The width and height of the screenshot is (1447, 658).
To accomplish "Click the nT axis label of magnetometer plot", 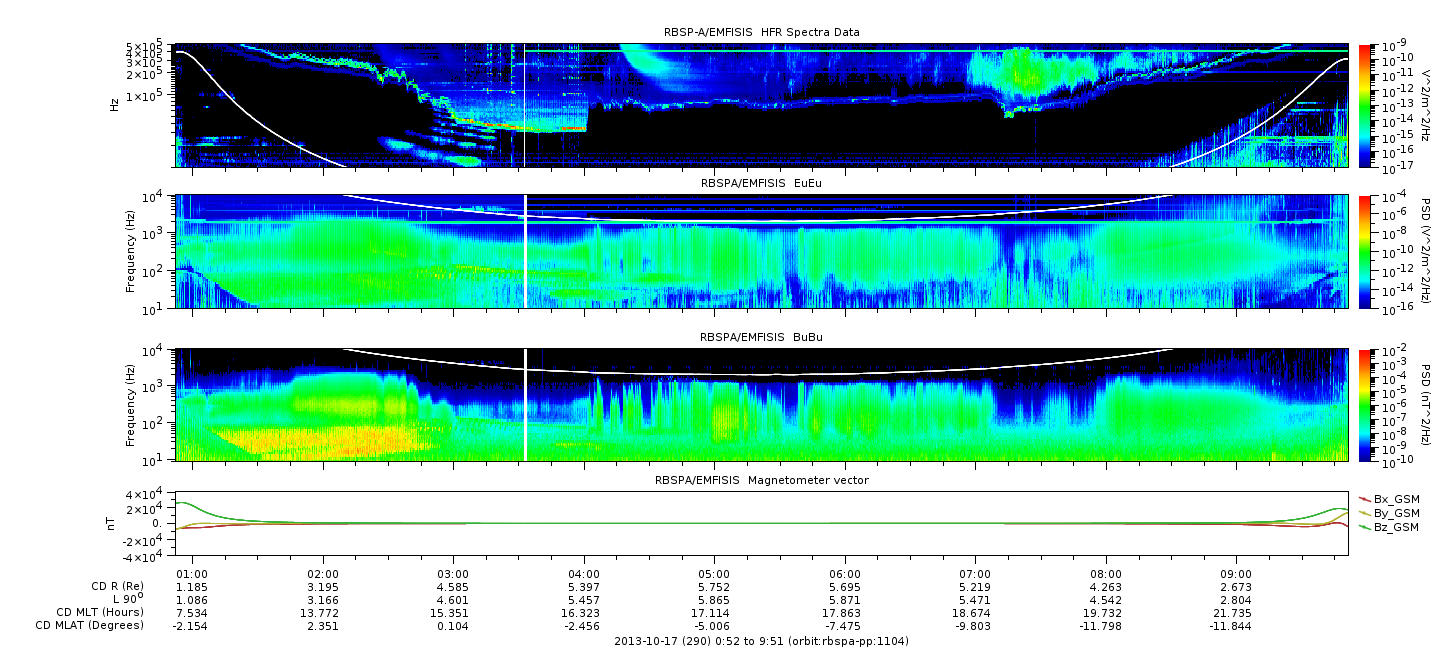I will pos(113,523).
